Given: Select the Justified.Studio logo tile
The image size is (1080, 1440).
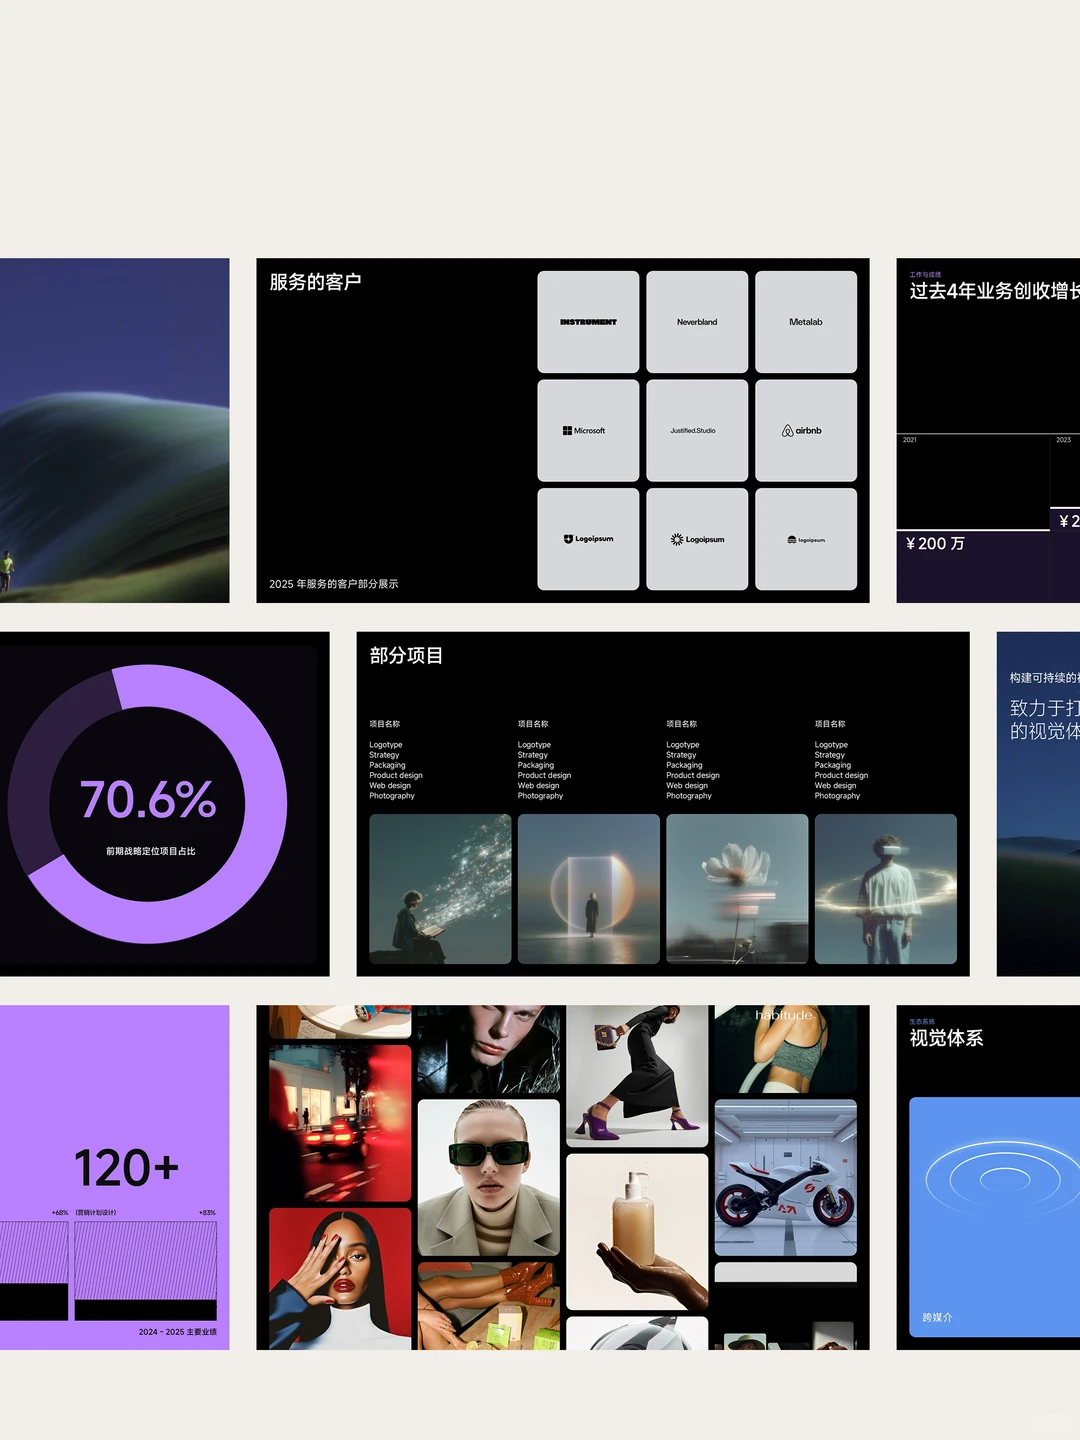Looking at the screenshot, I should 697,430.
